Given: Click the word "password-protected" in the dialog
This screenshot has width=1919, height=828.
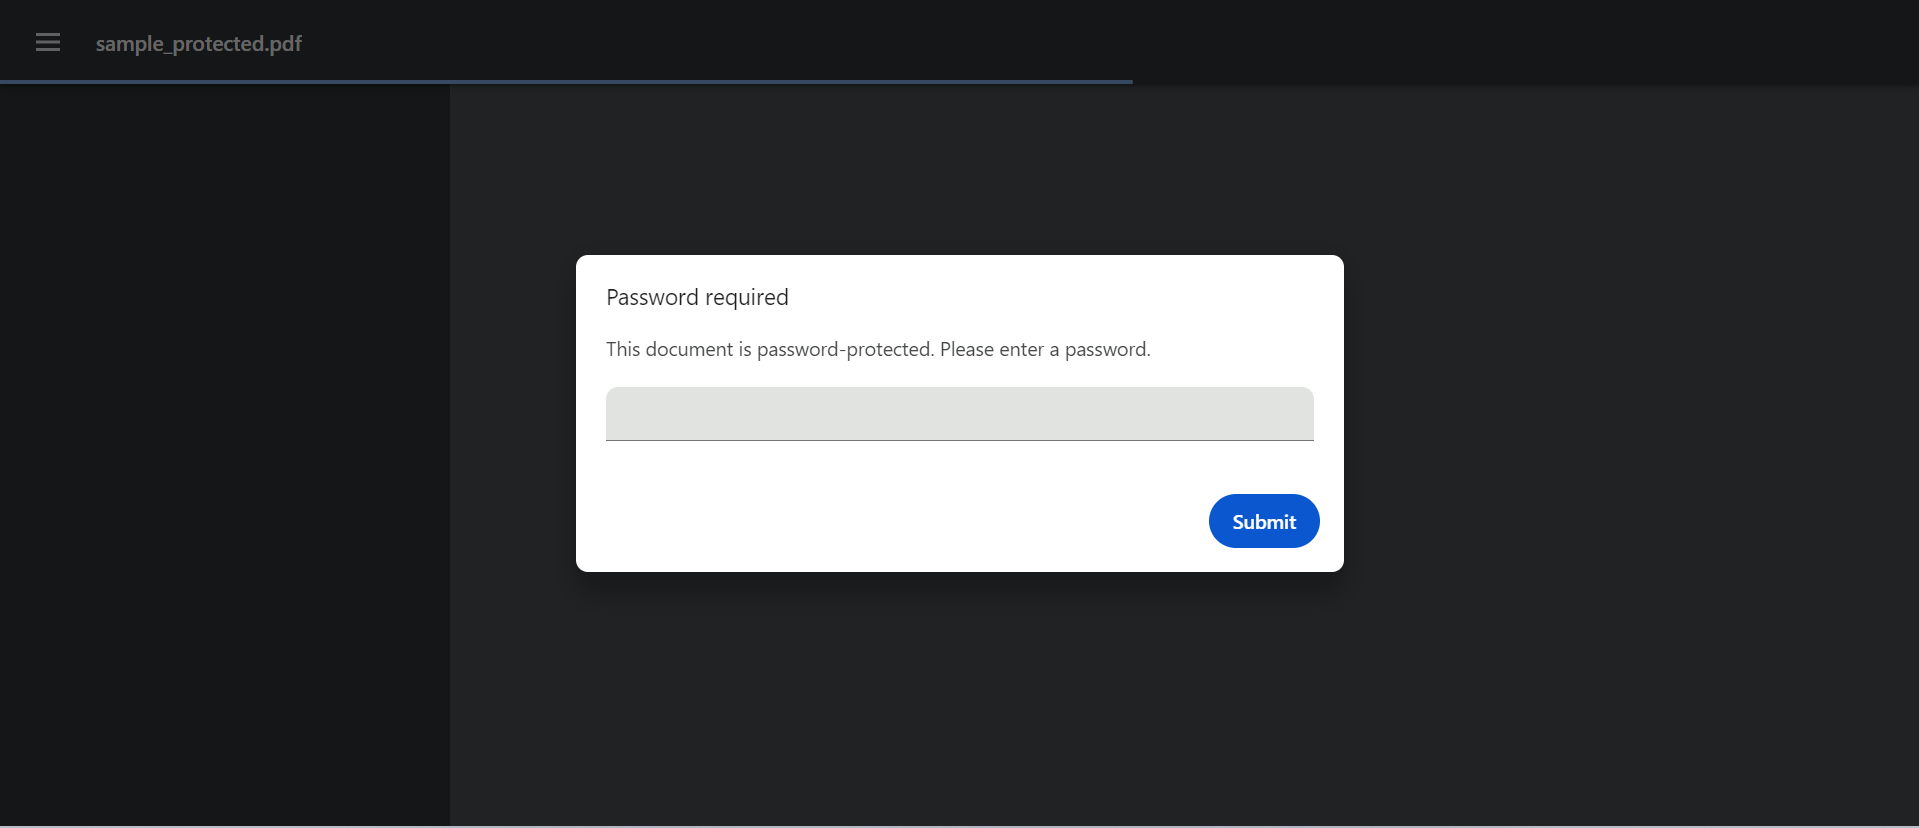Looking at the screenshot, I should point(845,349).
